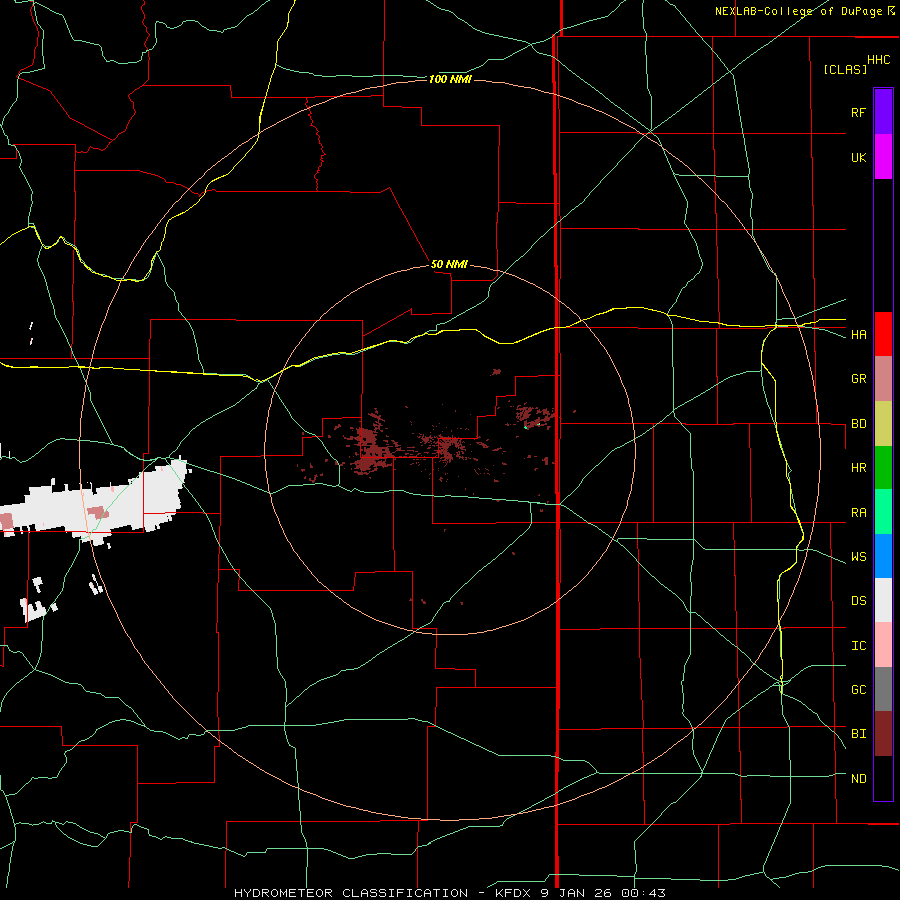Viewport: 900px width, 900px height.
Task: Click the UK legend label
Action: pyautogui.click(x=858, y=157)
